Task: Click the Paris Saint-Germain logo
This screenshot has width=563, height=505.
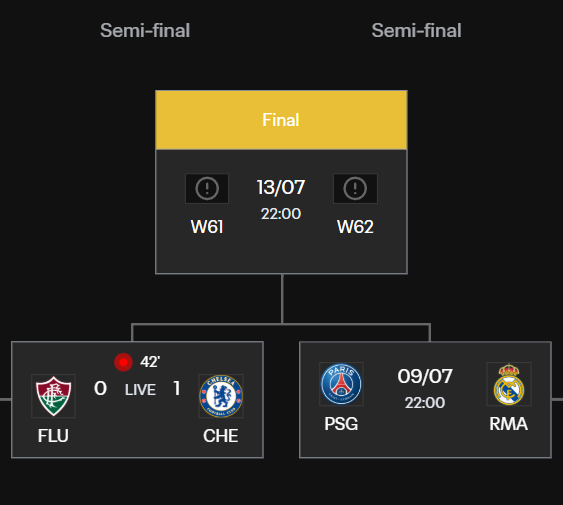Action: (341, 384)
